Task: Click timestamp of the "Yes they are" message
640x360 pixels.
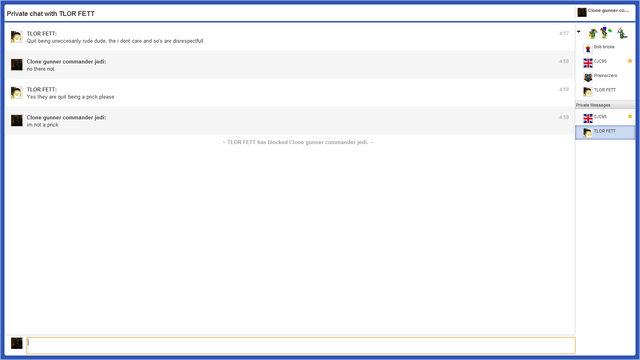Action: pyautogui.click(x=564, y=89)
